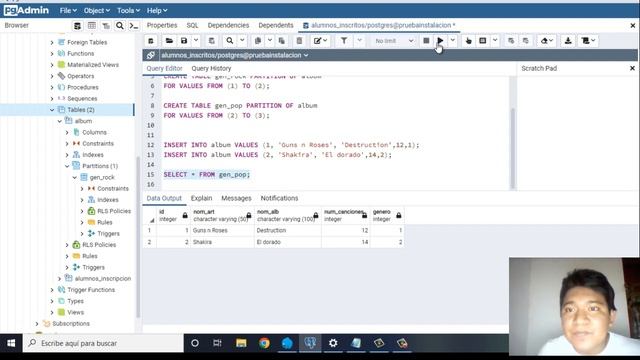The width and height of the screenshot is (640, 360).
Task: Select the Sequences tree item
Action: tap(82, 99)
